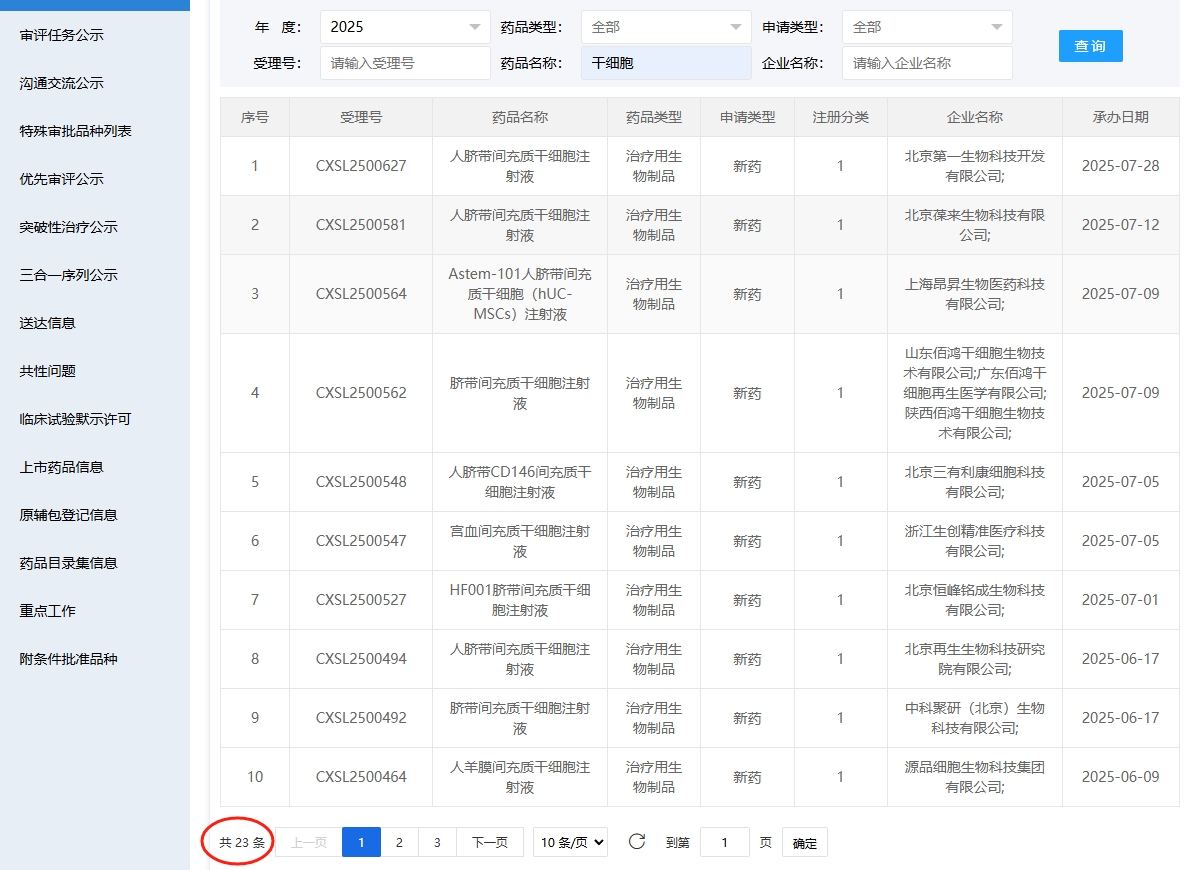The image size is (1190, 870).
Task: Expand the 申请类型 dropdown
Action: point(926,27)
